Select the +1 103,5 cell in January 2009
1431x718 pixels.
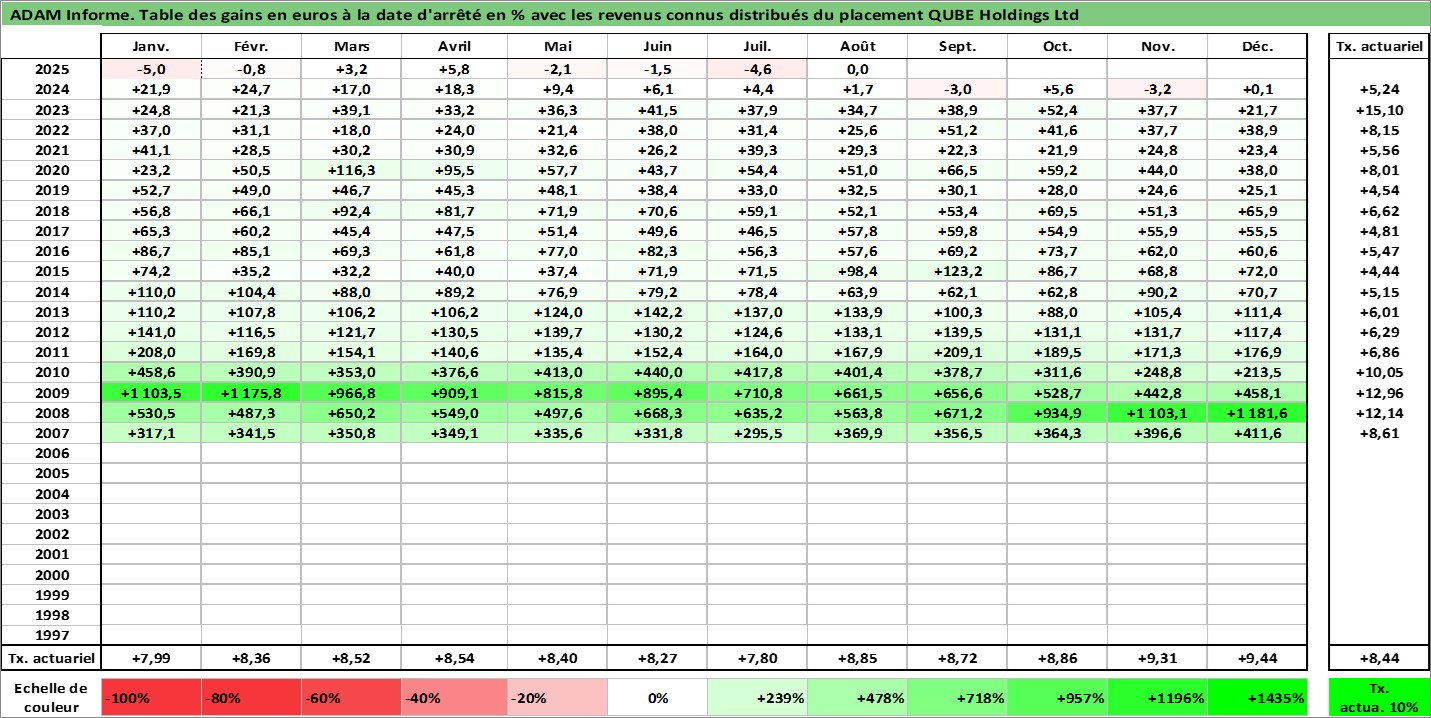[152, 392]
